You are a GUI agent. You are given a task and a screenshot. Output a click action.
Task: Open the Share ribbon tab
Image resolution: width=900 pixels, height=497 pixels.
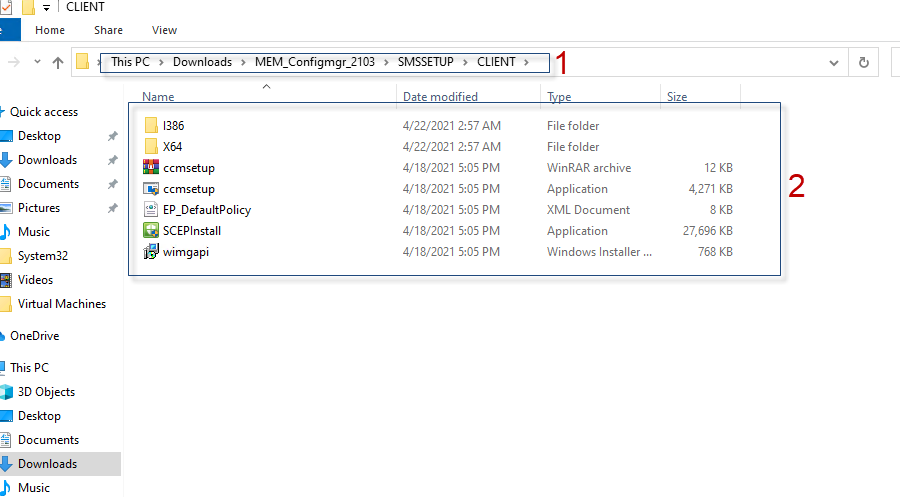point(108,30)
